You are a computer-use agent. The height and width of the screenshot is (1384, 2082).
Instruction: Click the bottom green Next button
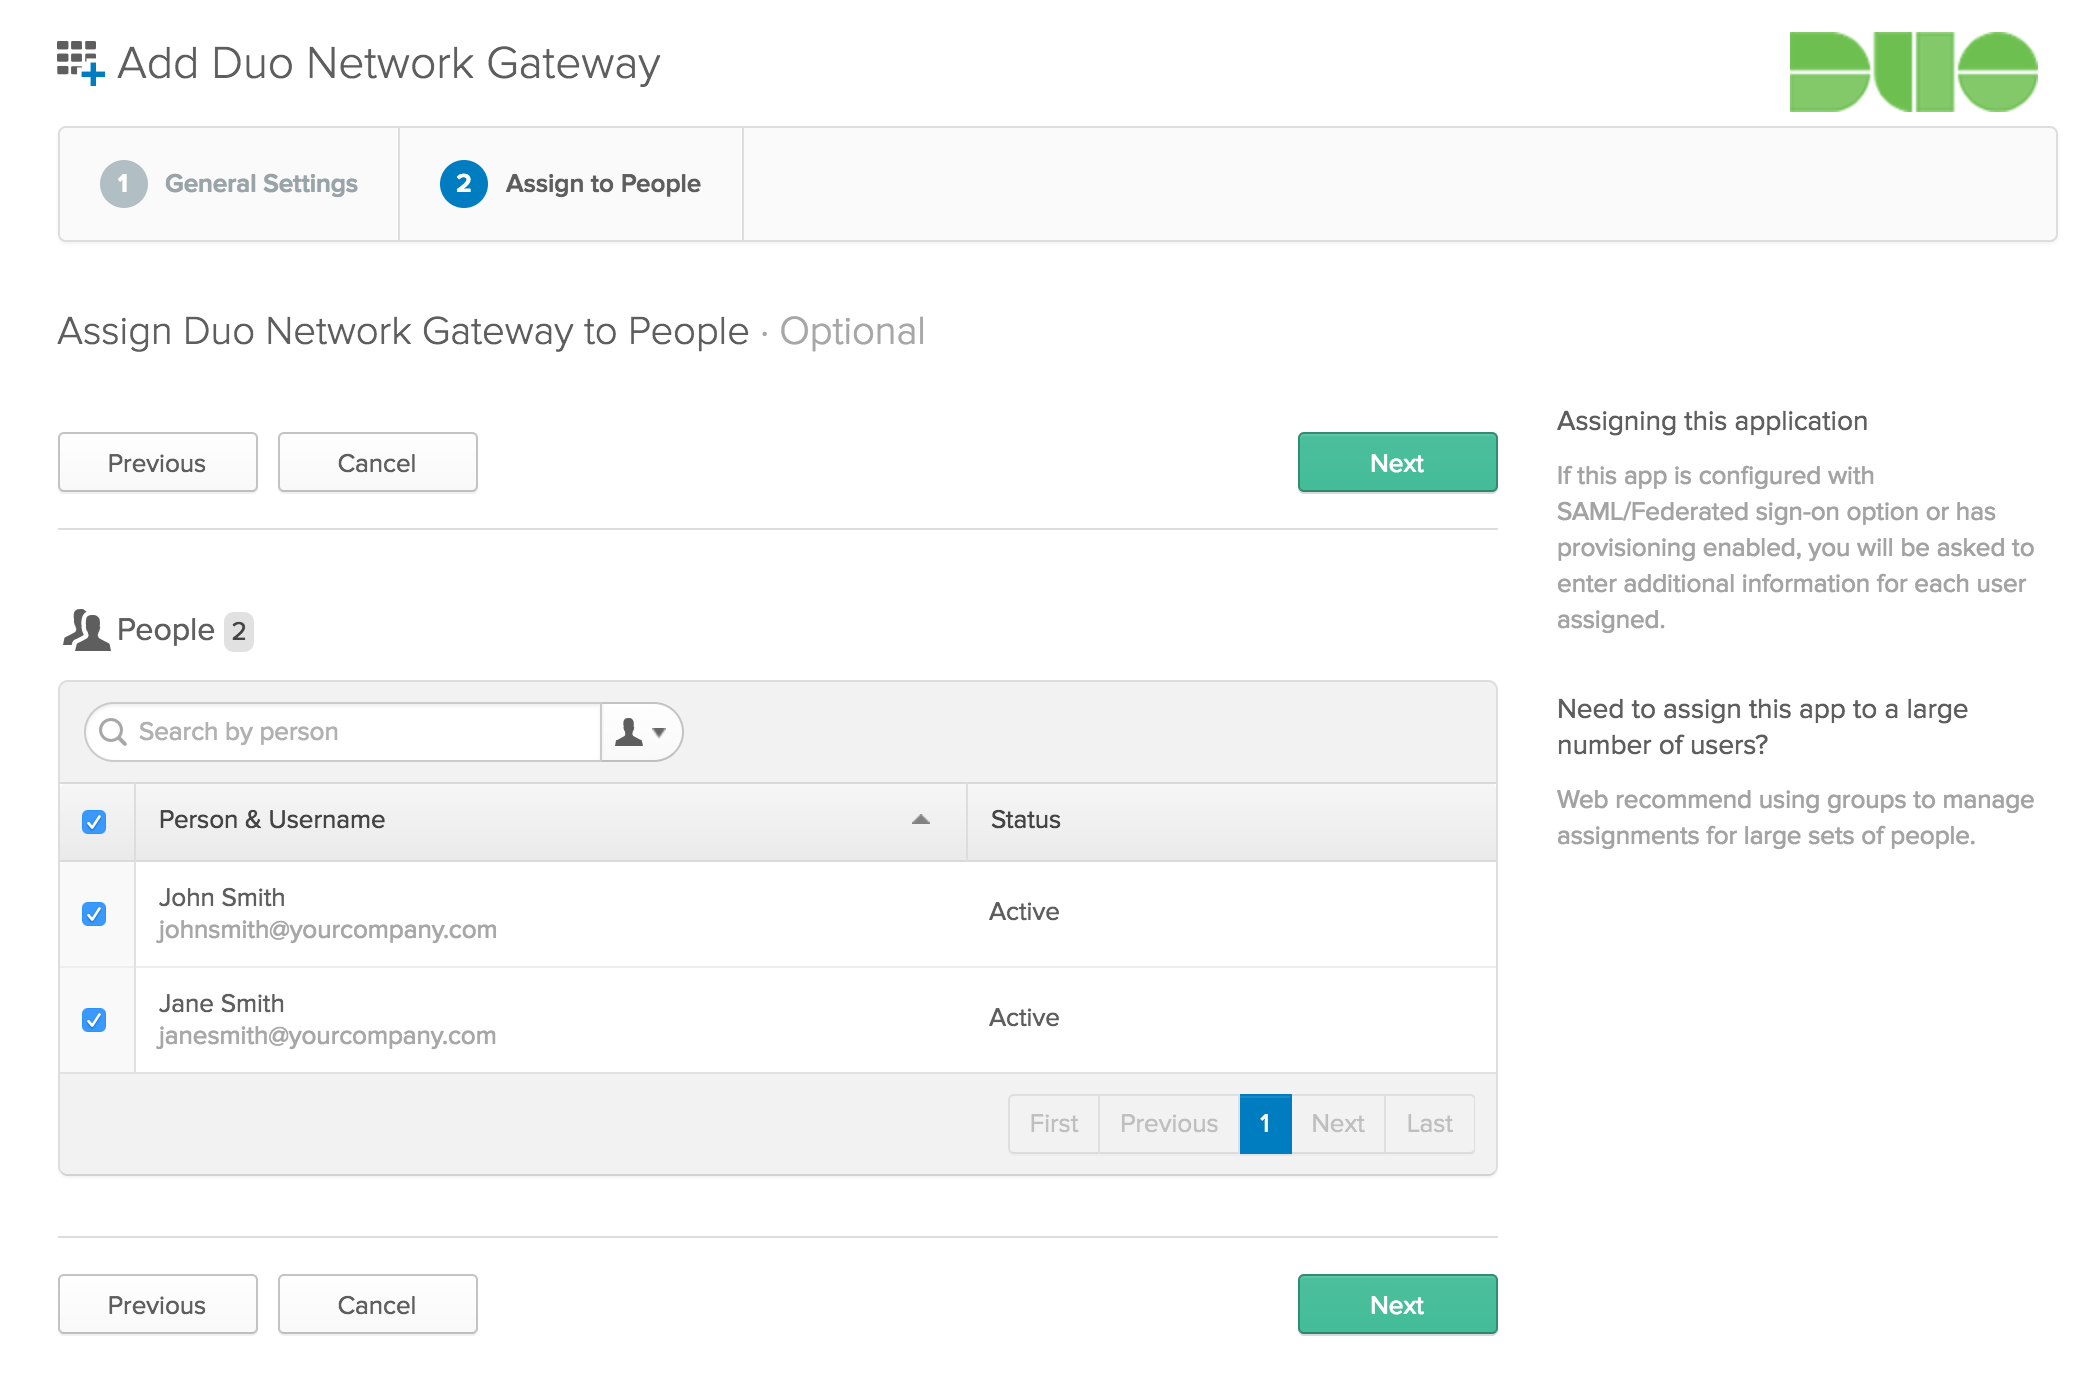click(1397, 1304)
